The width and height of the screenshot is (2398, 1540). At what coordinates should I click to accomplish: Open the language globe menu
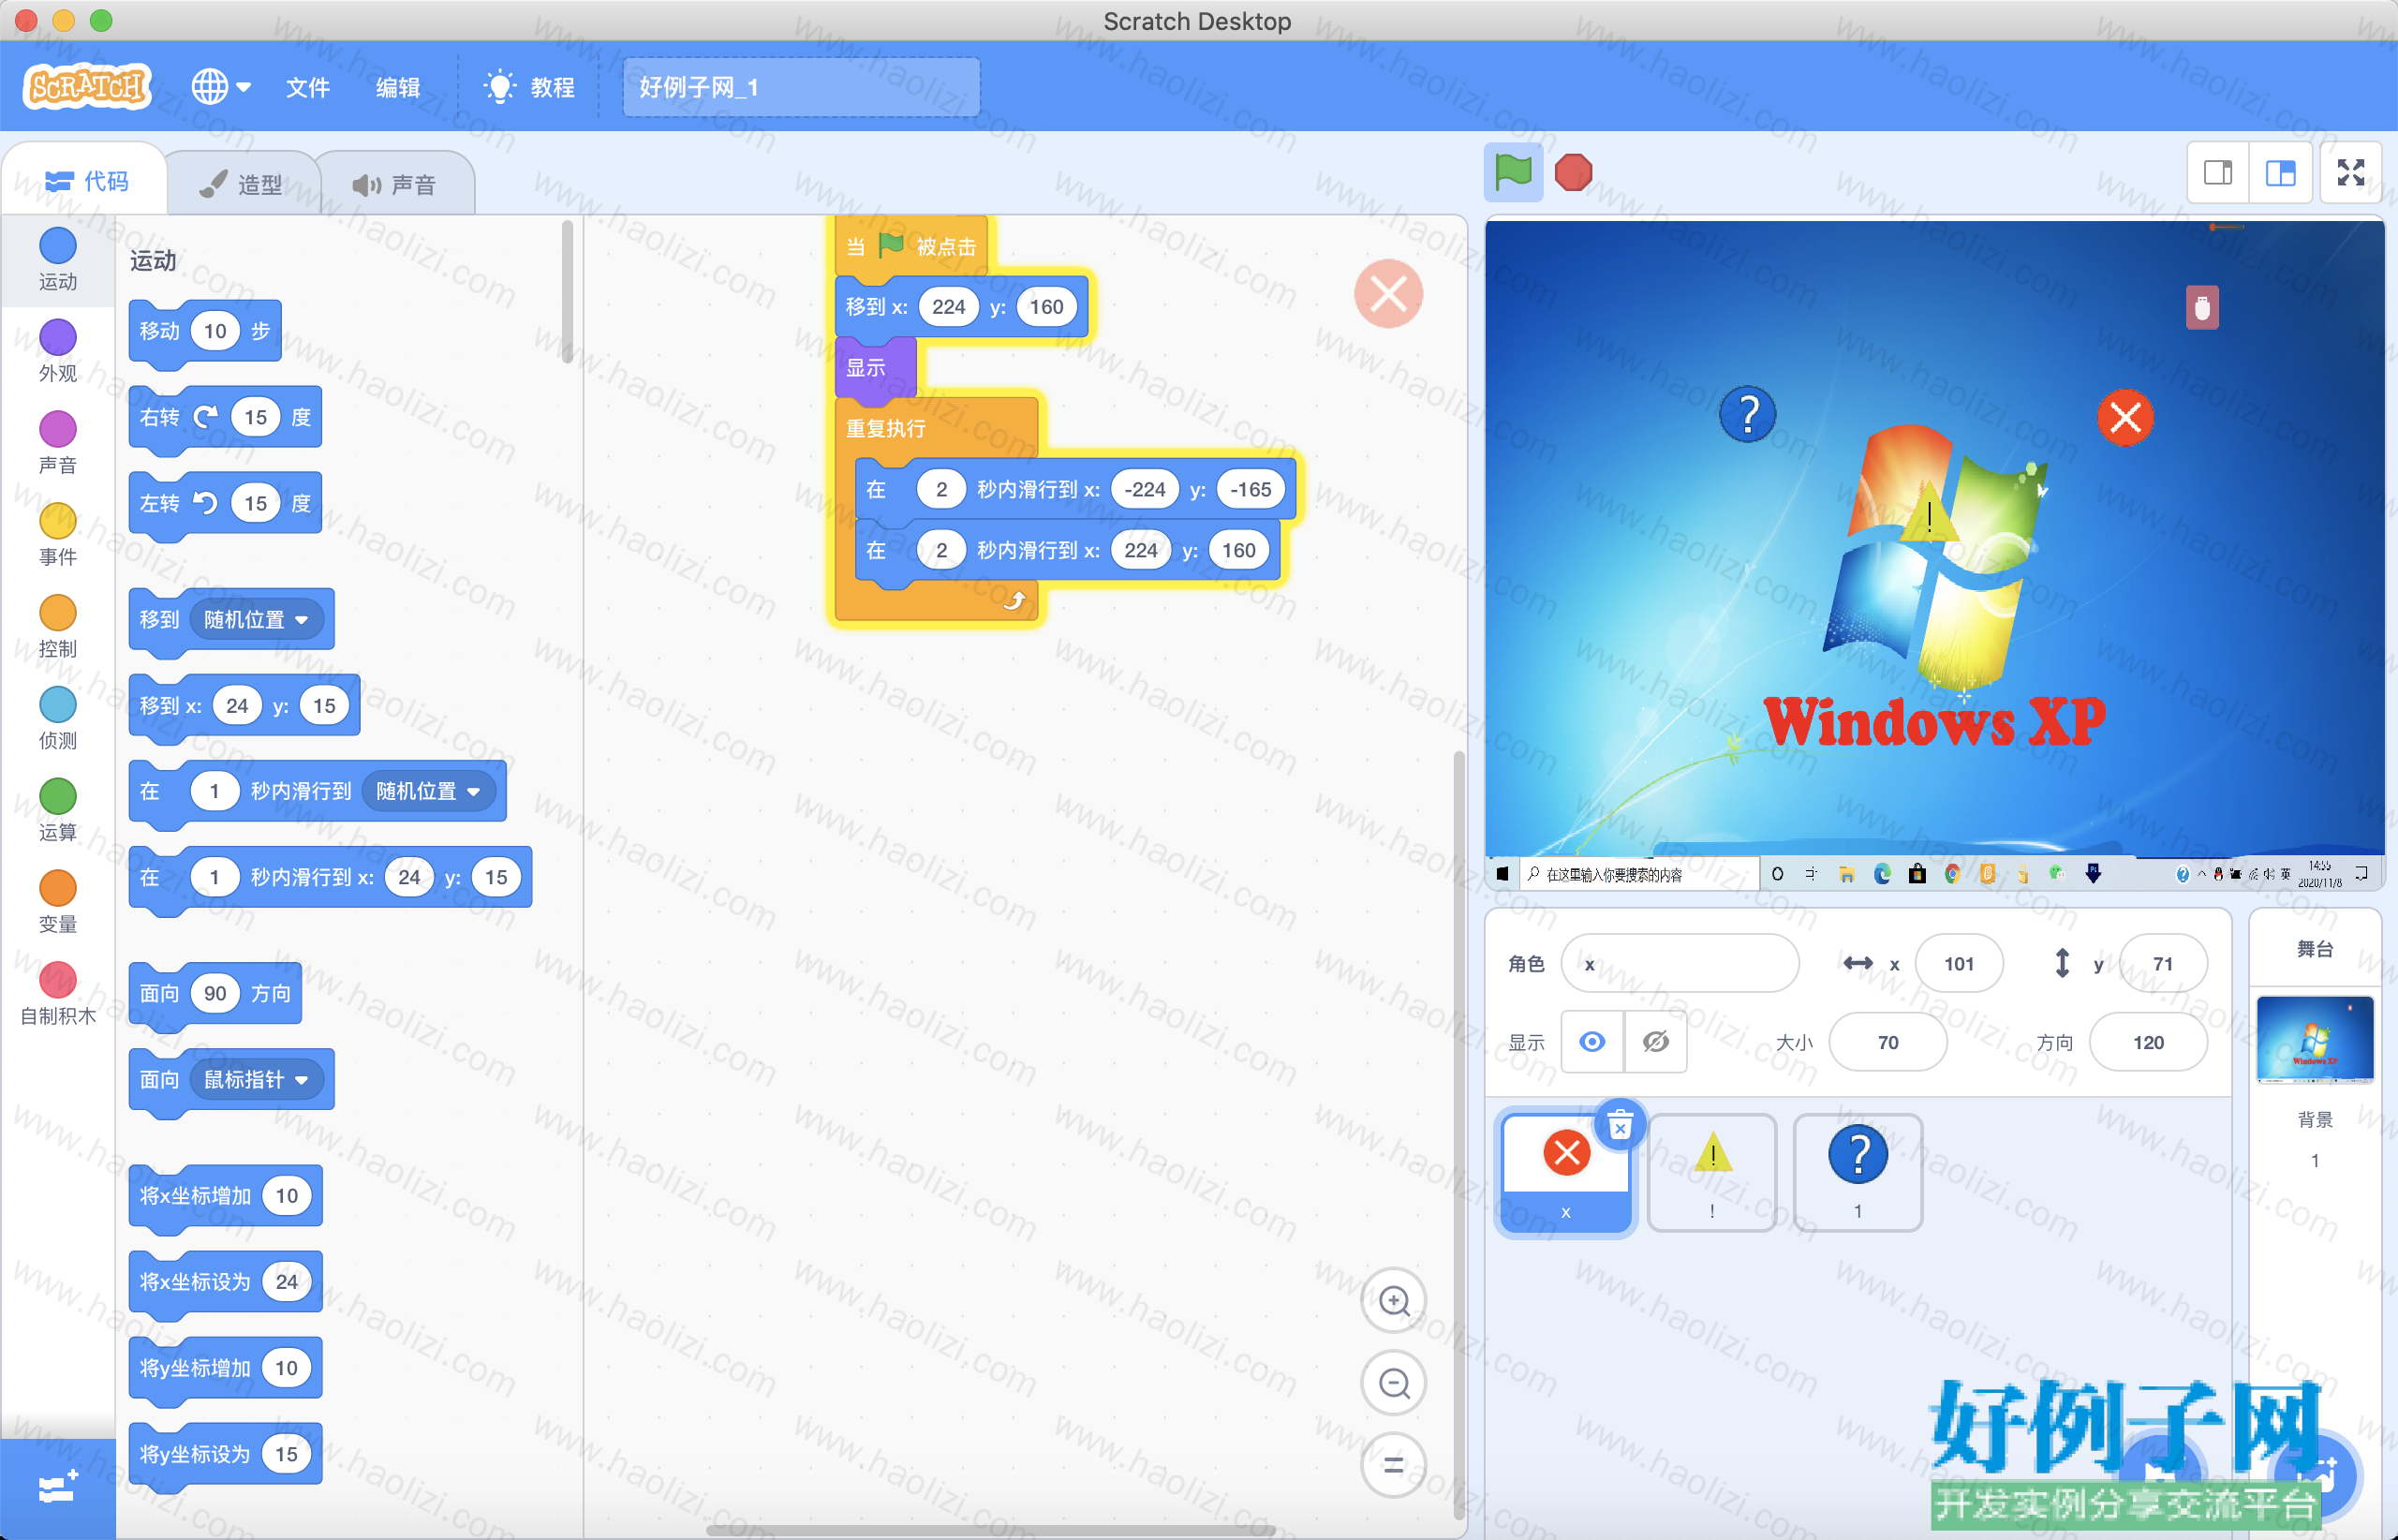tap(221, 86)
